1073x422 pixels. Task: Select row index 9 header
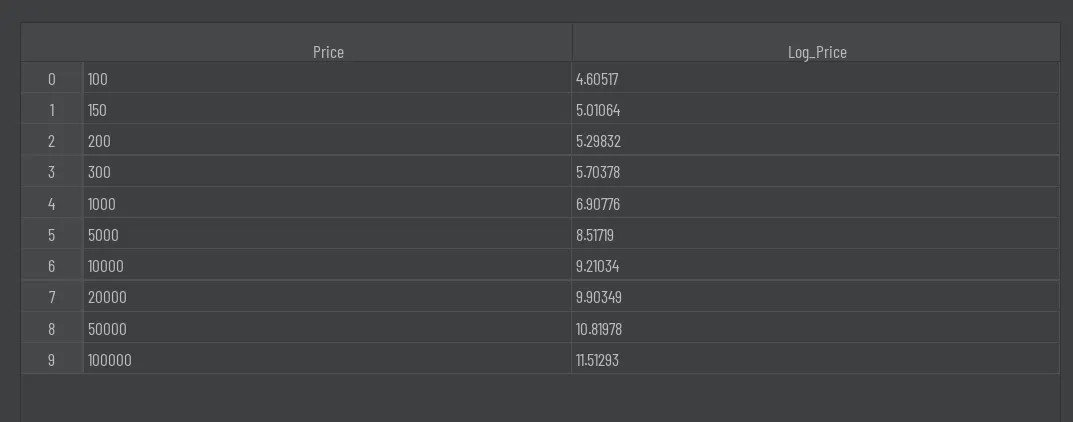(52, 360)
